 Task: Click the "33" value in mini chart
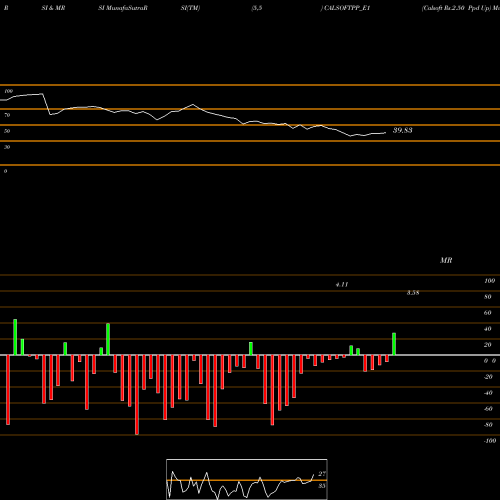322,486
